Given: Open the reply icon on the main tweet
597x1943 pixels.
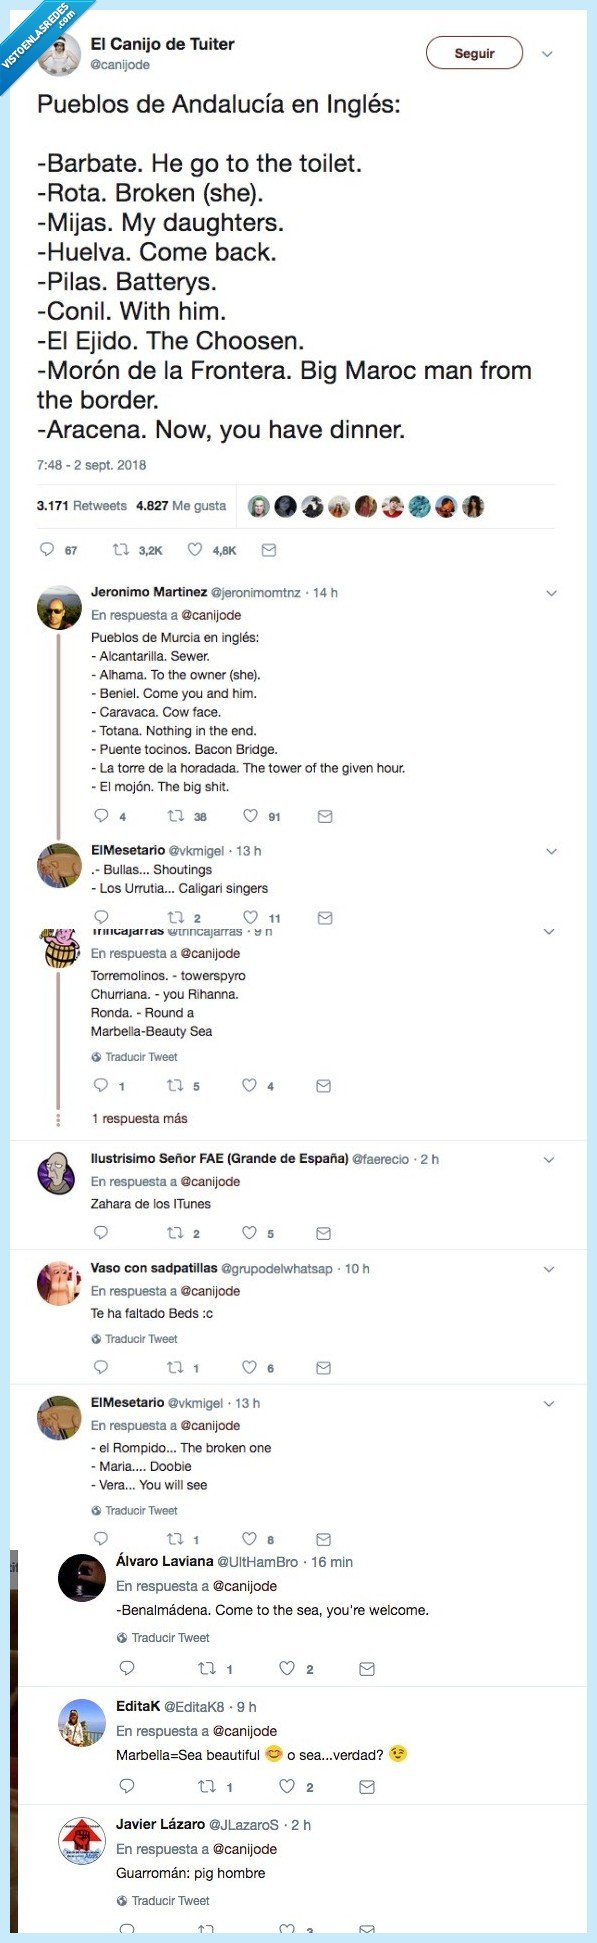Looking at the screenshot, I should (x=47, y=549).
